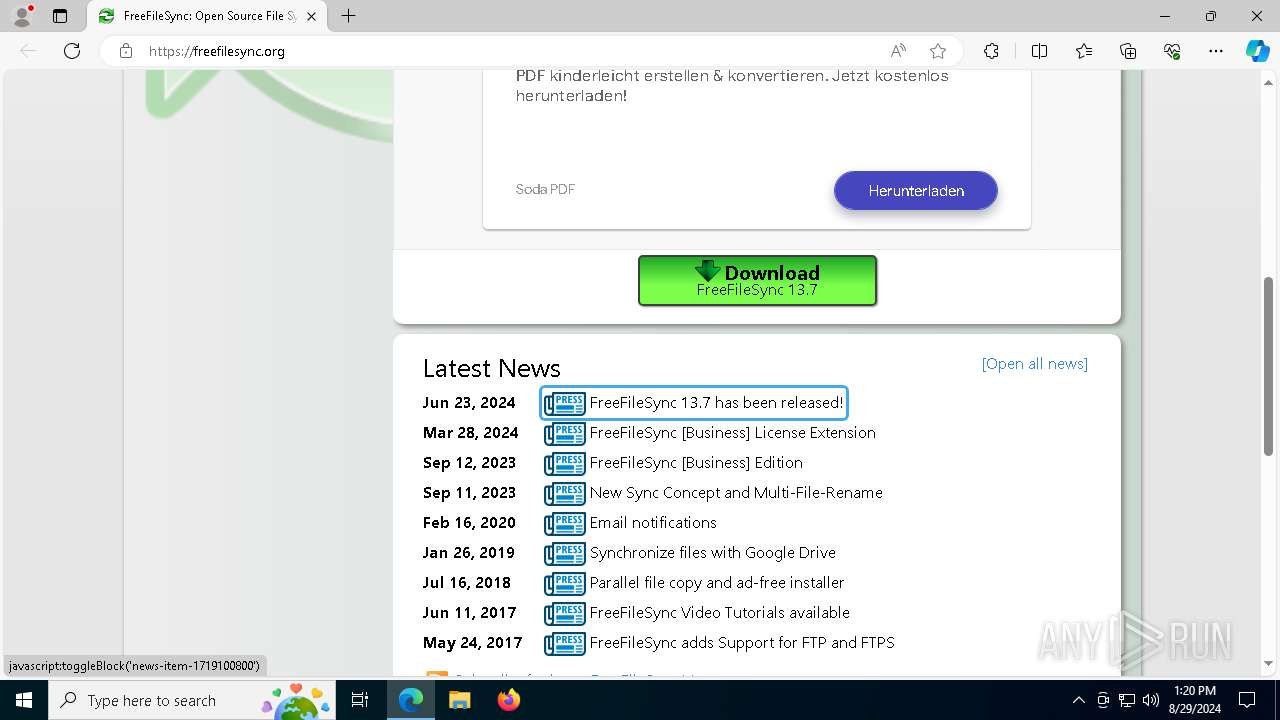1280x720 pixels.
Task: Open Task View on taskbar
Action: pos(361,700)
